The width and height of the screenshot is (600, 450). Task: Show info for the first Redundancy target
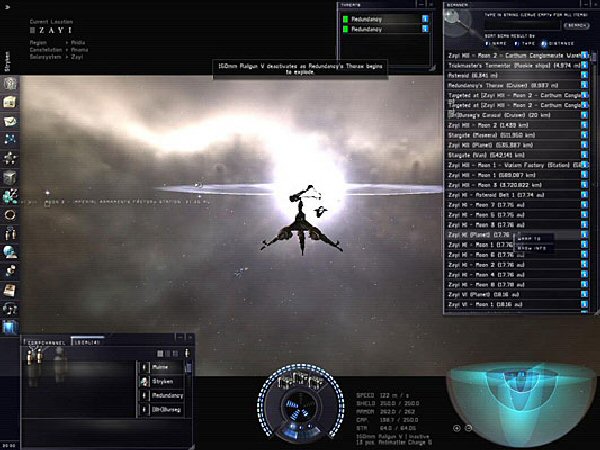click(425, 19)
